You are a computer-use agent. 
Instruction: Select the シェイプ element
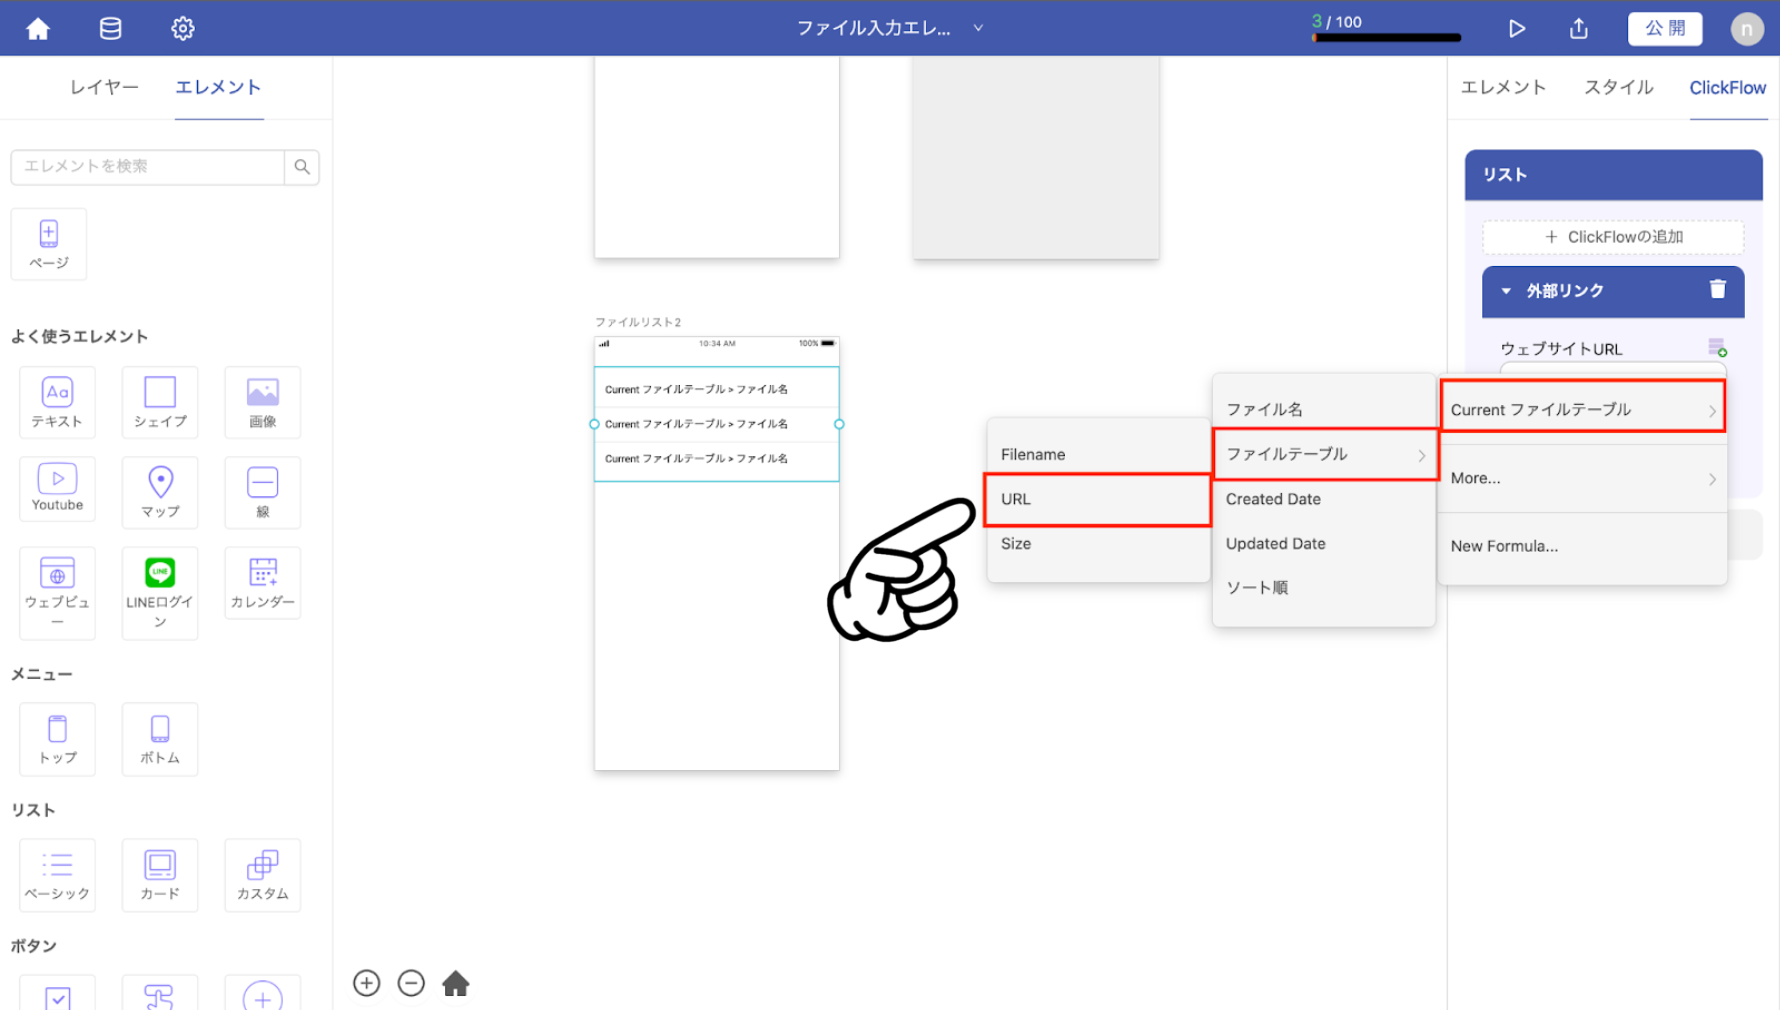pos(160,402)
